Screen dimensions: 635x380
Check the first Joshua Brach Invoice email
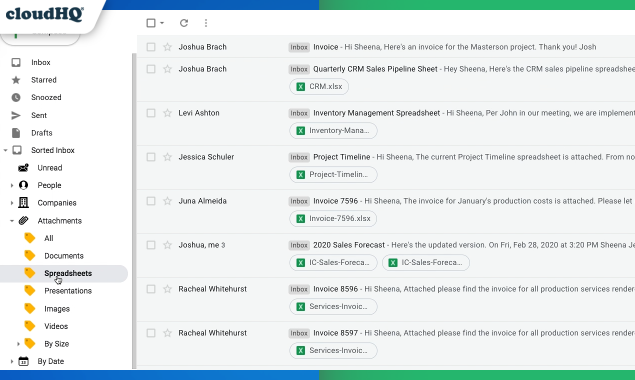click(151, 47)
